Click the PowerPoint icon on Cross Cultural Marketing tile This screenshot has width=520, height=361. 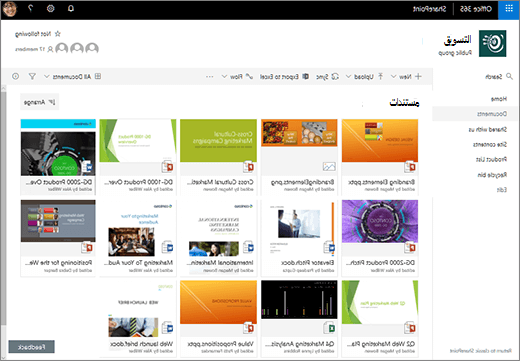(x=248, y=167)
